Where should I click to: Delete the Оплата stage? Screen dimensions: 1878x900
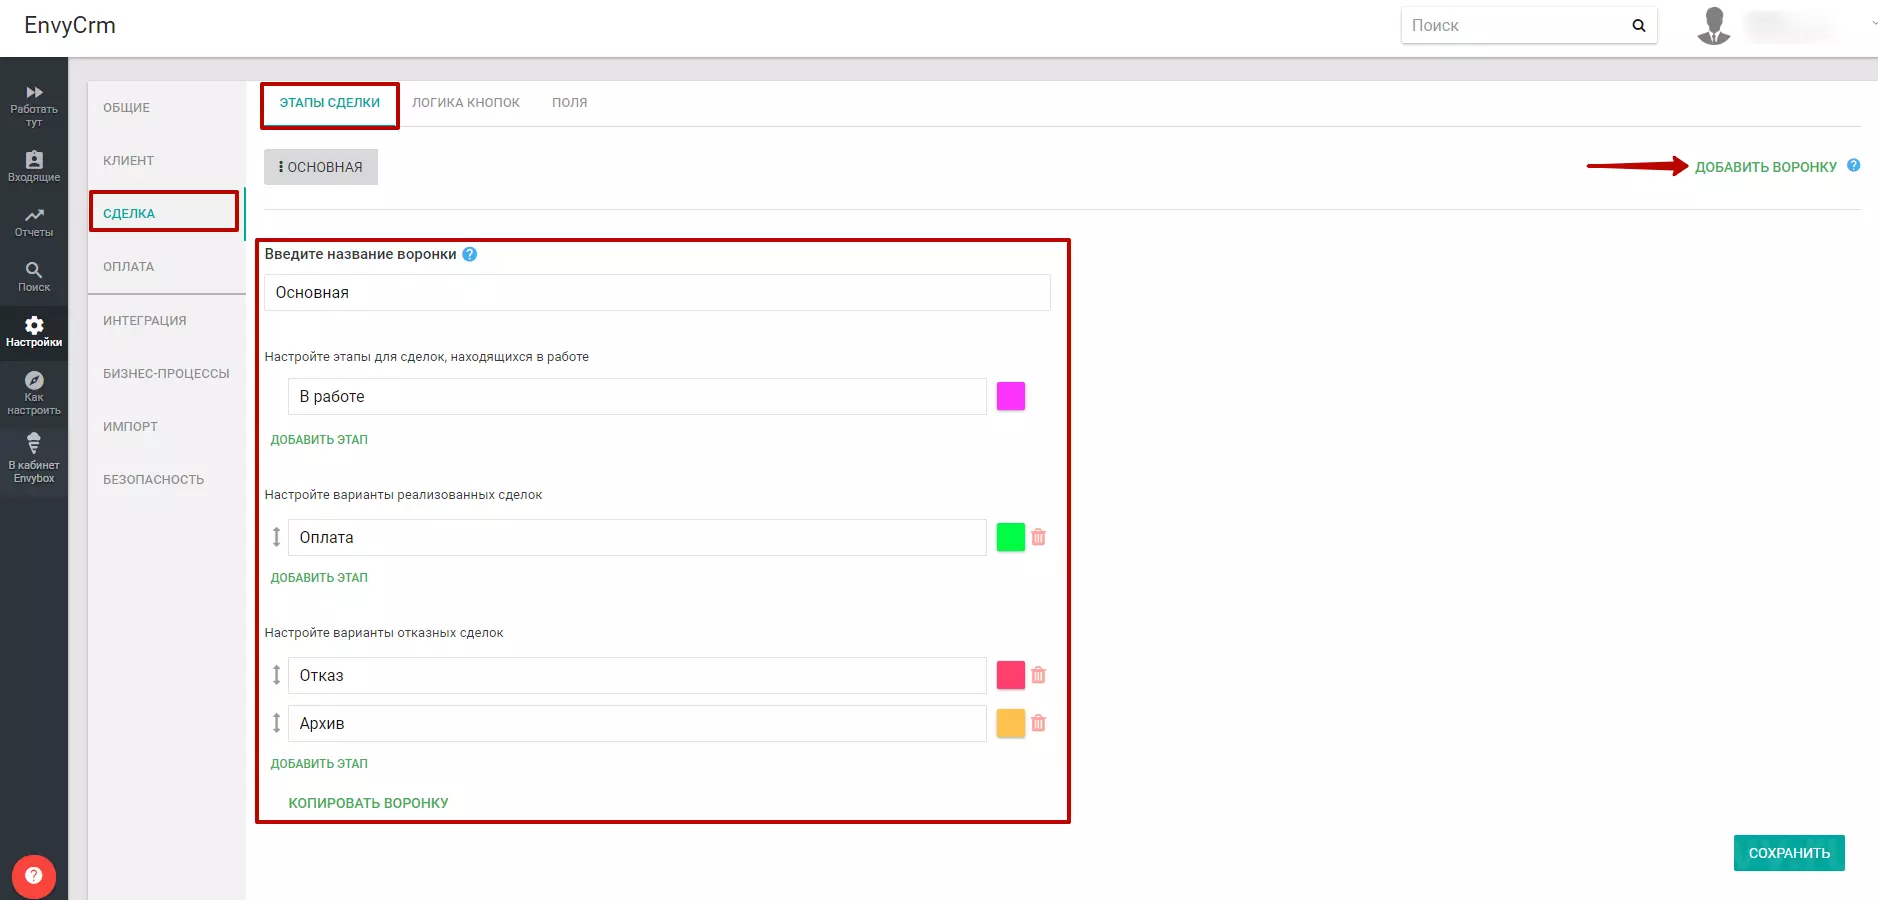[x=1039, y=537]
